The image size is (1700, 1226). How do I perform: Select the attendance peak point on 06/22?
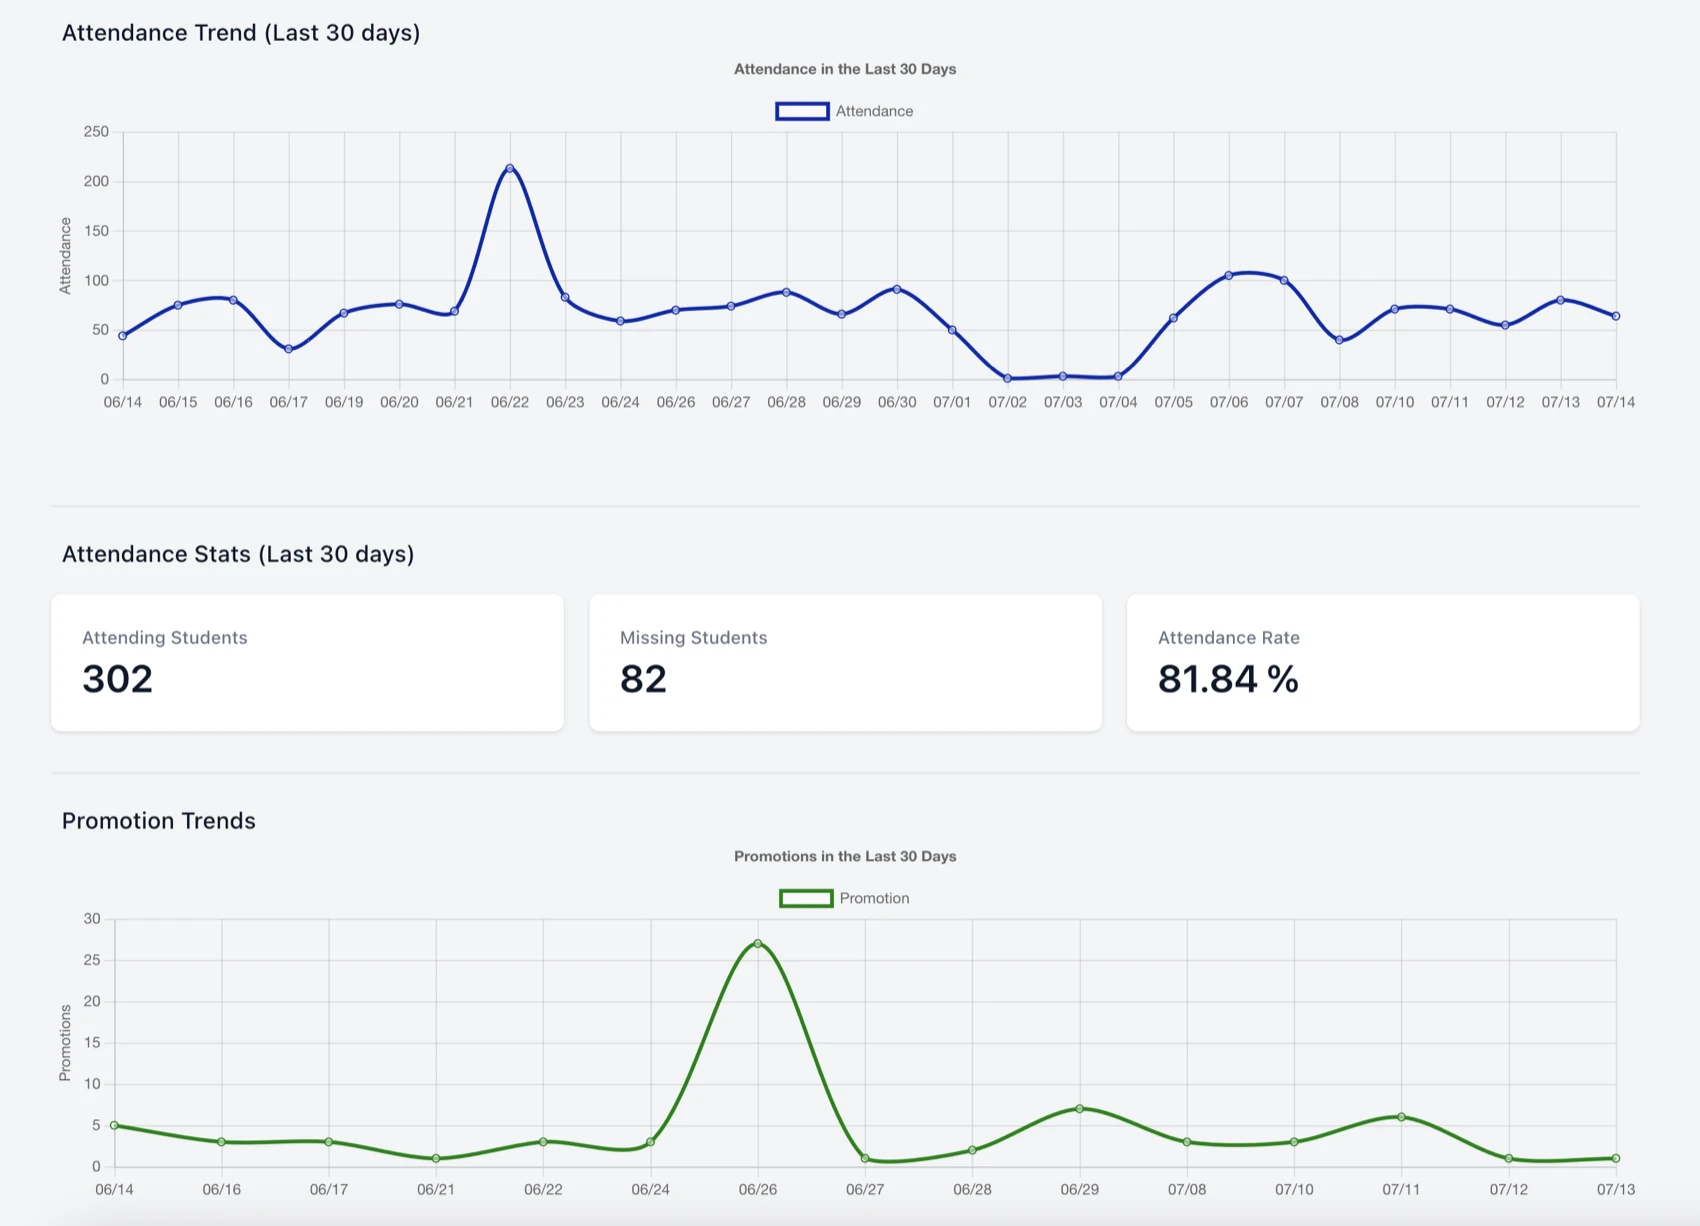coord(511,168)
